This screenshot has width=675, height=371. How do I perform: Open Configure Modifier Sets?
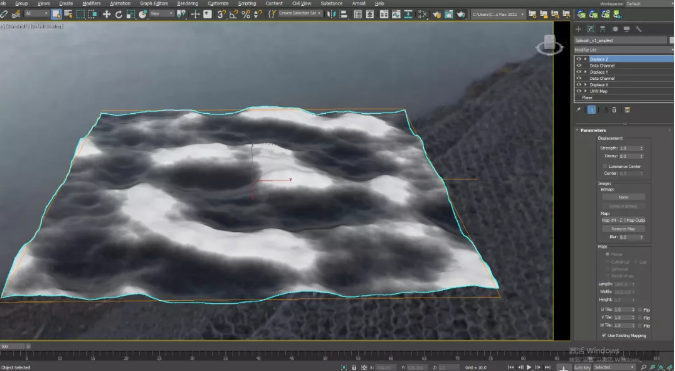click(627, 110)
